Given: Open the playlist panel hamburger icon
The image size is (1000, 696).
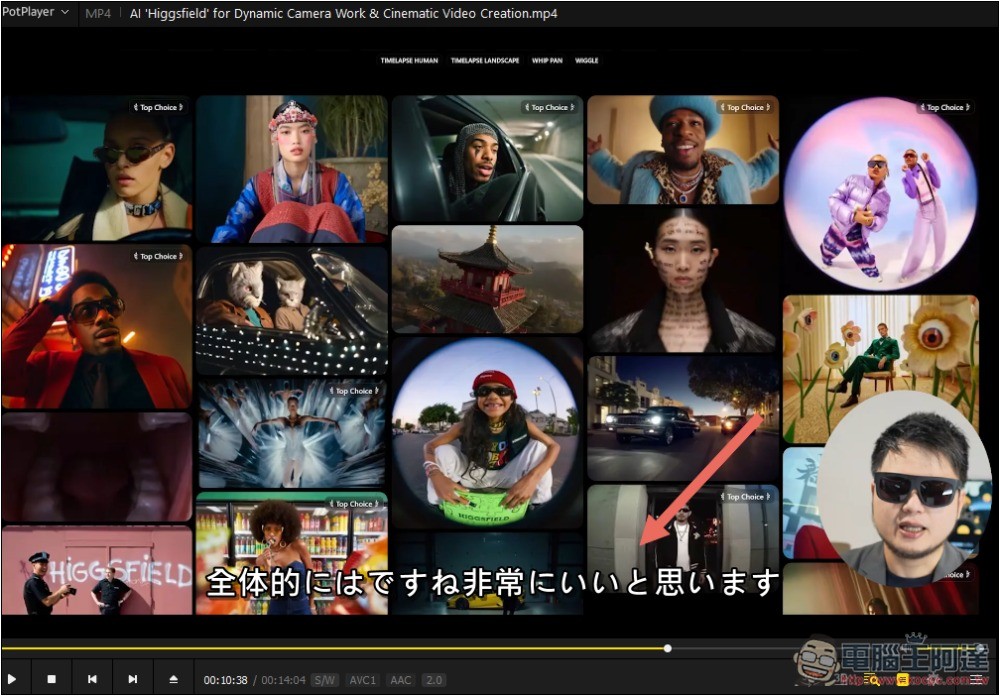Looking at the screenshot, I should coord(976,680).
